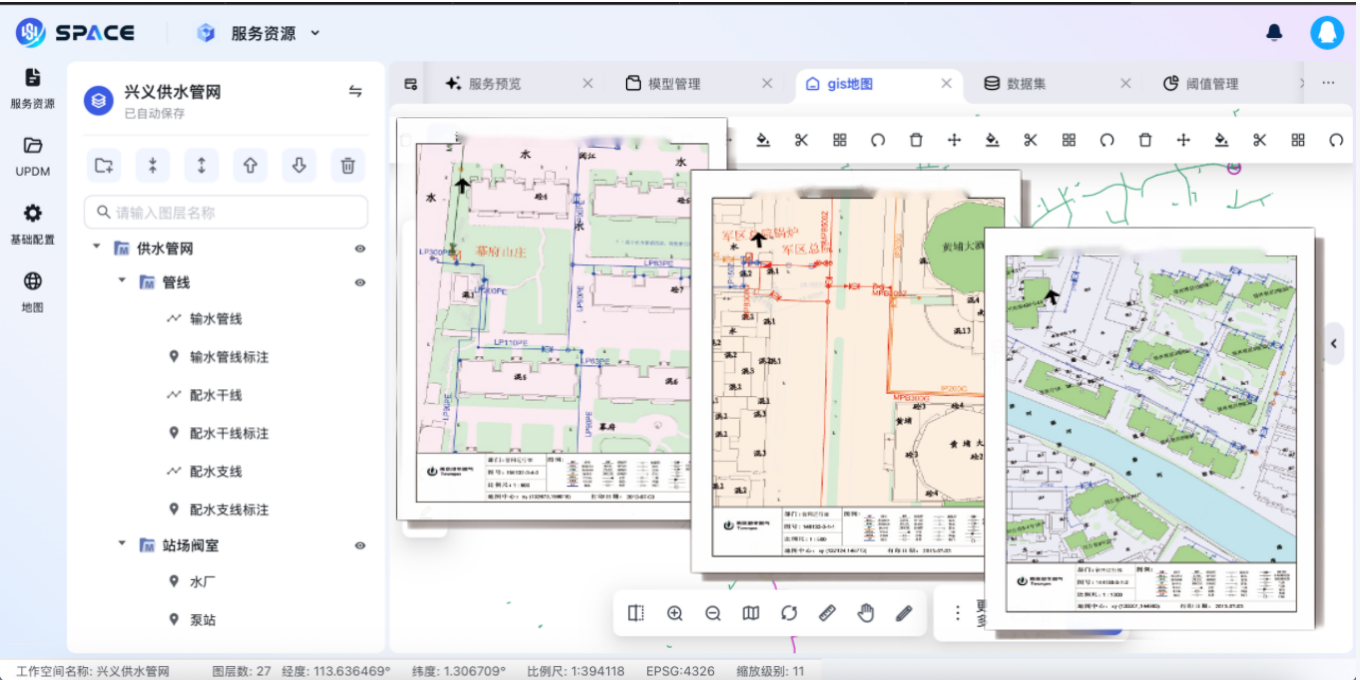Activate the hand pan tool
Viewport: 1360px width, 680px height.
click(866, 613)
